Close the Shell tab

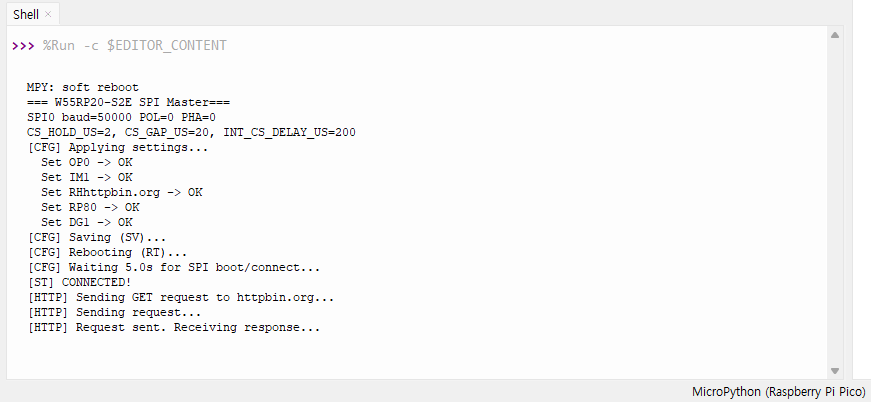point(48,15)
